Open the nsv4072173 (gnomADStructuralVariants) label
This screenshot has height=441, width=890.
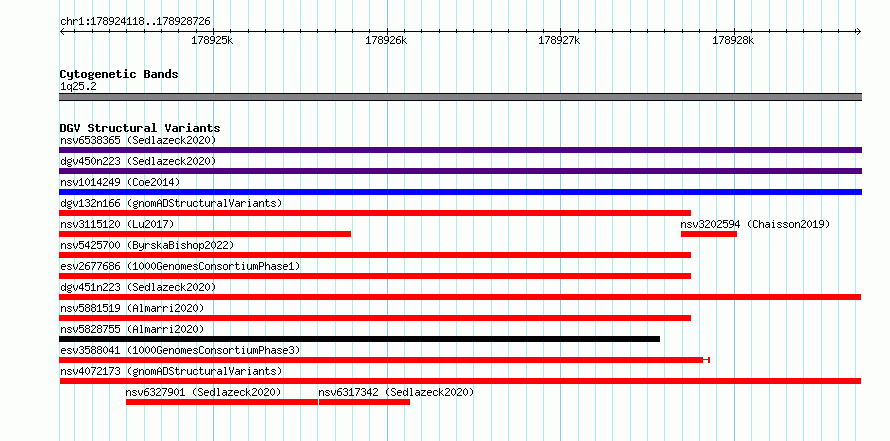click(171, 371)
